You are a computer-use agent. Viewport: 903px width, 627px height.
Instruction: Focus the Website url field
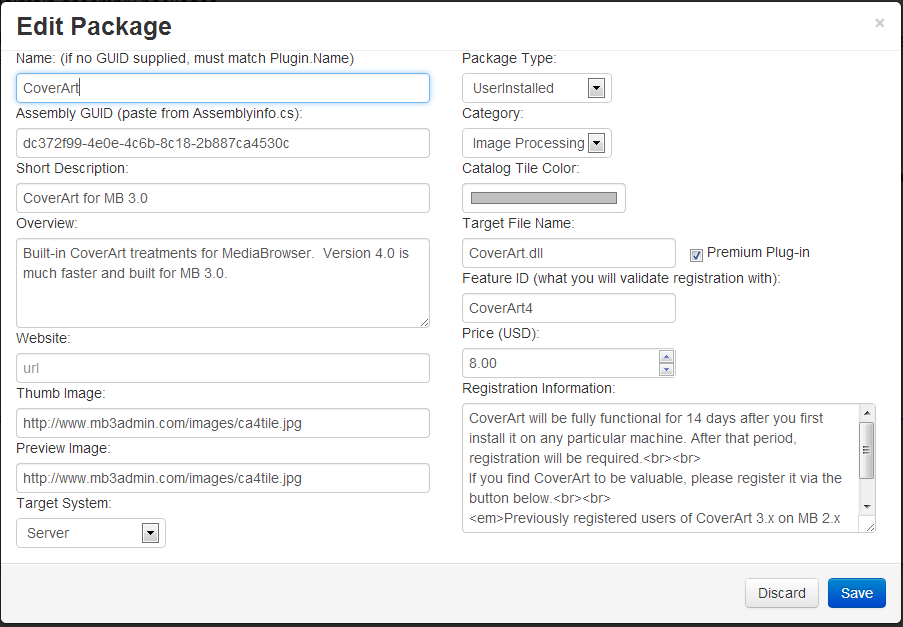pyautogui.click(x=223, y=368)
